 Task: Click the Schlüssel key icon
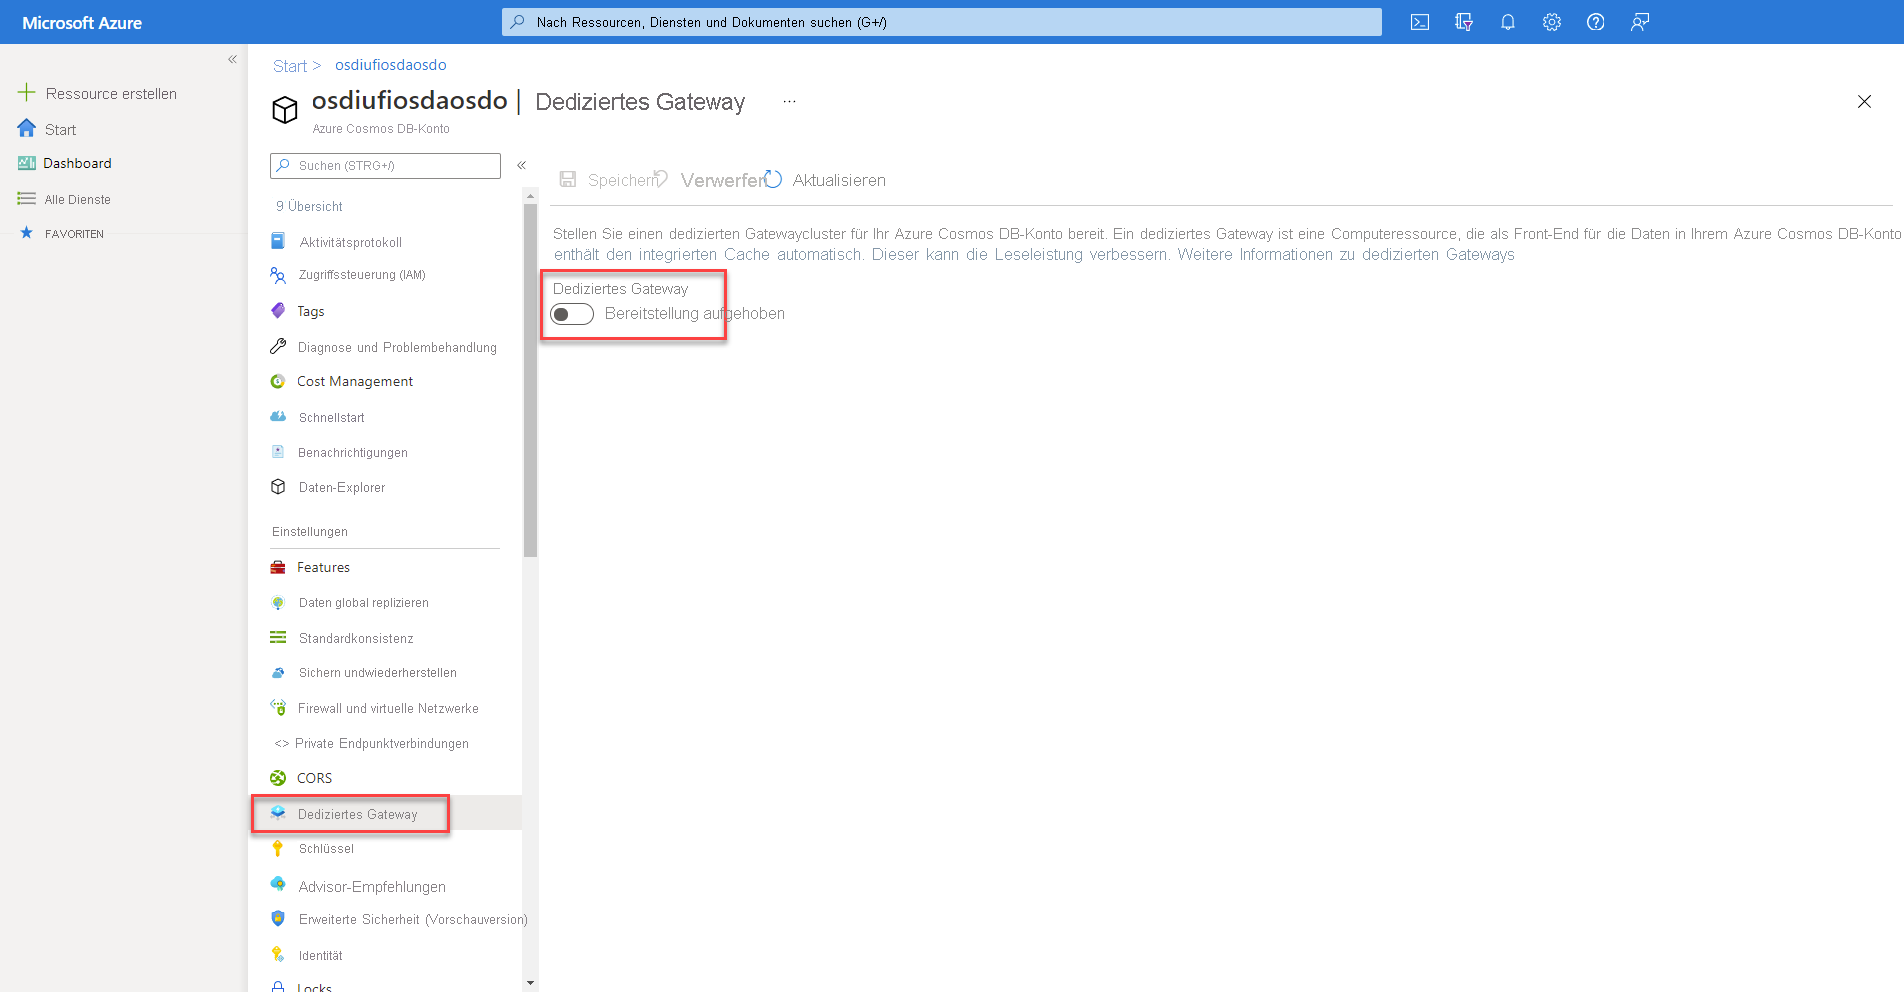(x=278, y=849)
